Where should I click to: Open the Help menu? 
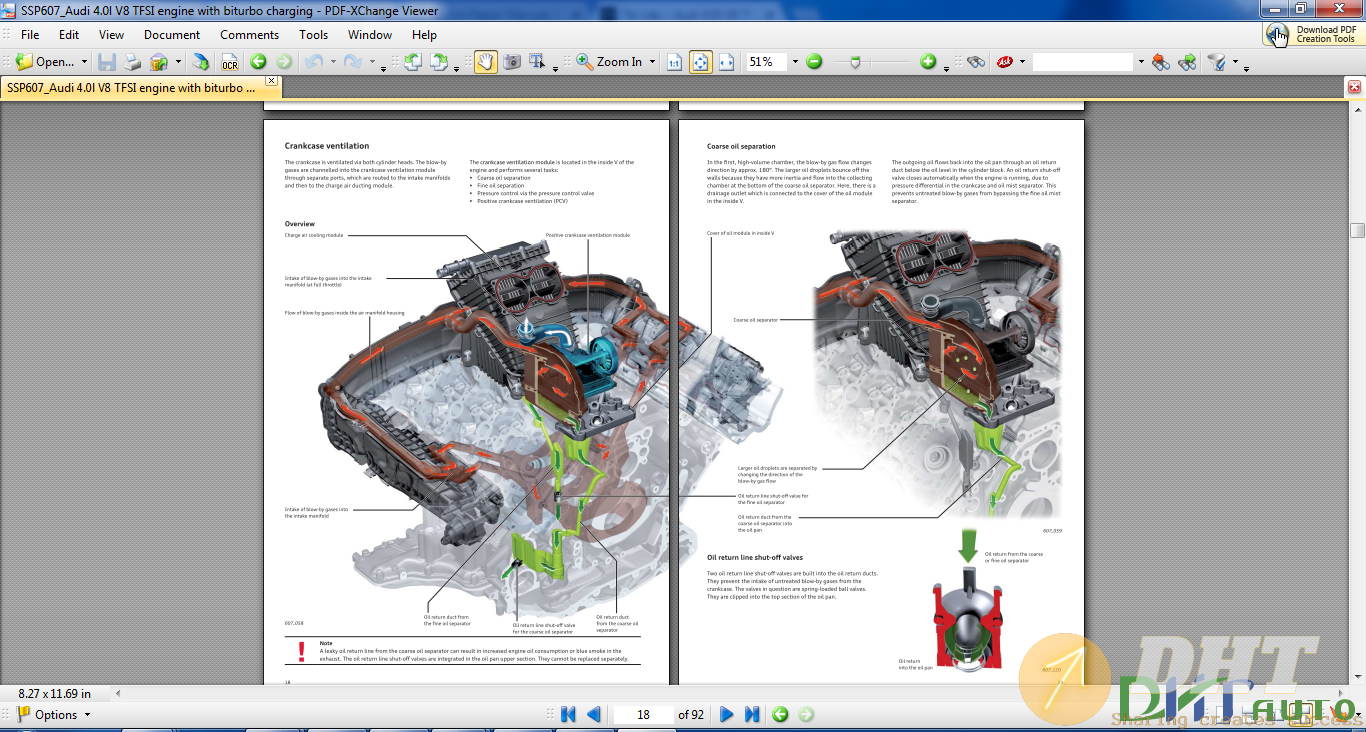tap(424, 34)
